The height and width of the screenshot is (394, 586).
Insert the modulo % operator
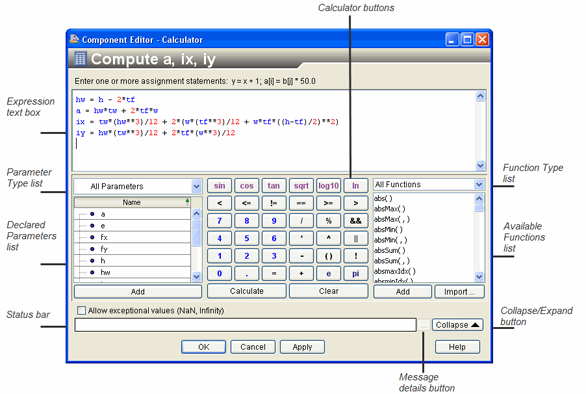[x=329, y=221]
